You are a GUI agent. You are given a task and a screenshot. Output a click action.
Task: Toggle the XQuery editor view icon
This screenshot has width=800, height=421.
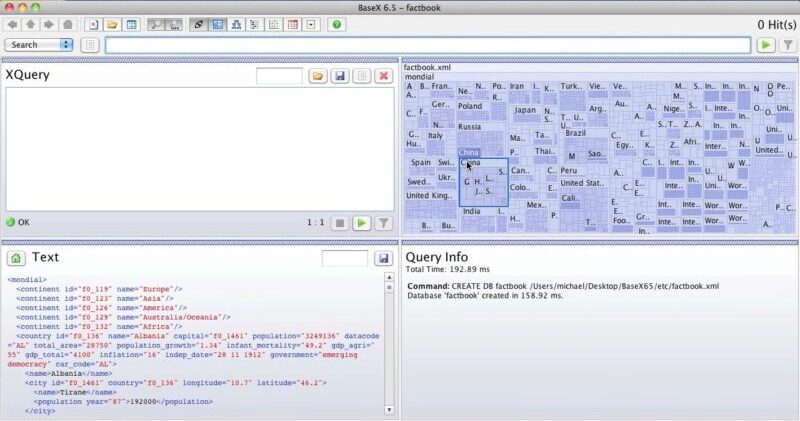[198, 24]
